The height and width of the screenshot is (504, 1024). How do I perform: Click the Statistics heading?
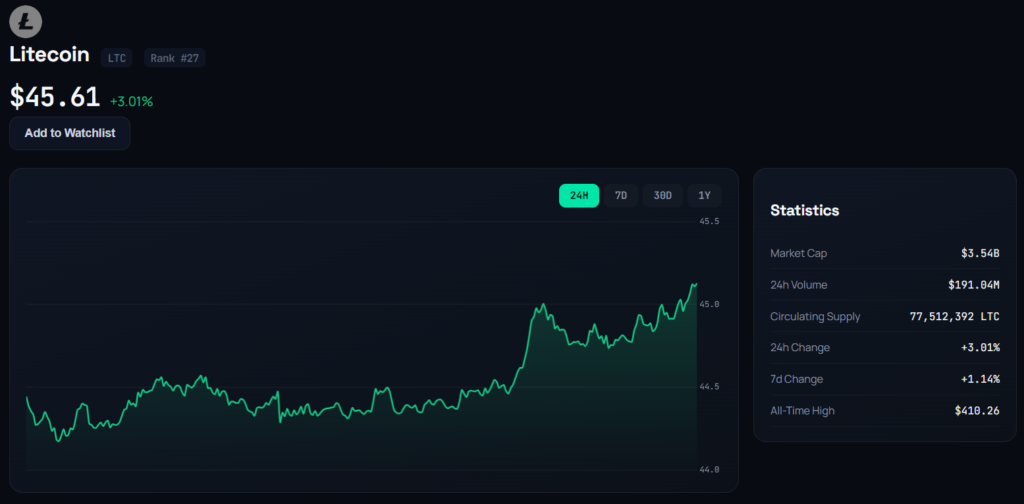[805, 210]
